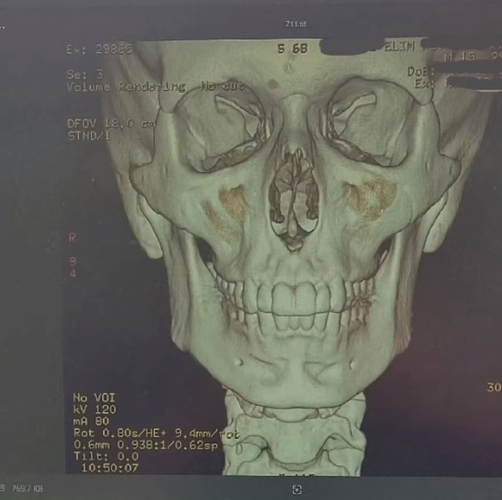Click the 769.7 KB file size label

pyautogui.click(x=27, y=489)
